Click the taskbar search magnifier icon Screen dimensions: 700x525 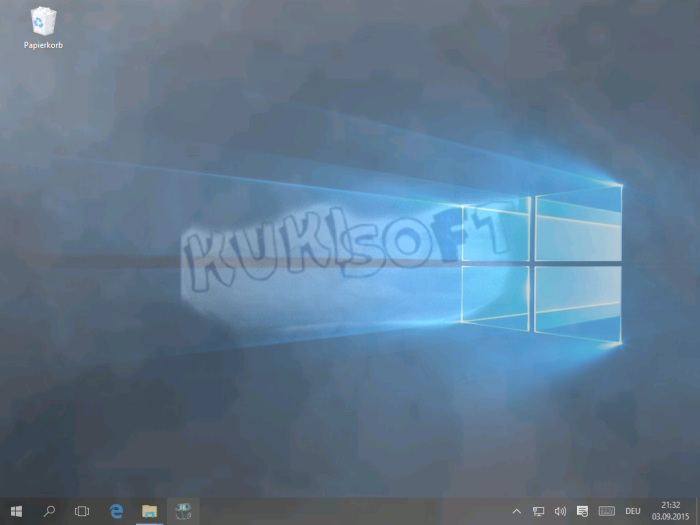[x=49, y=511]
